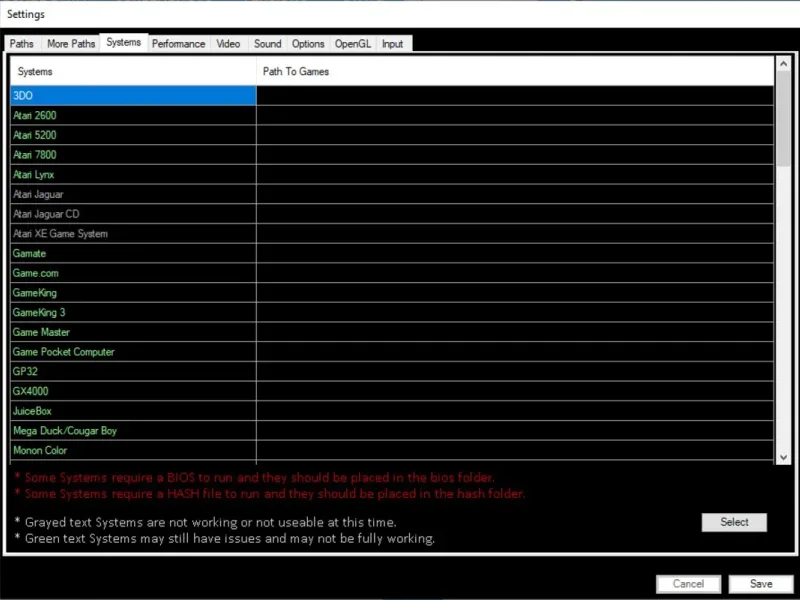Choose Atari 7800 system
This screenshot has height=600, width=800.
(x=133, y=155)
